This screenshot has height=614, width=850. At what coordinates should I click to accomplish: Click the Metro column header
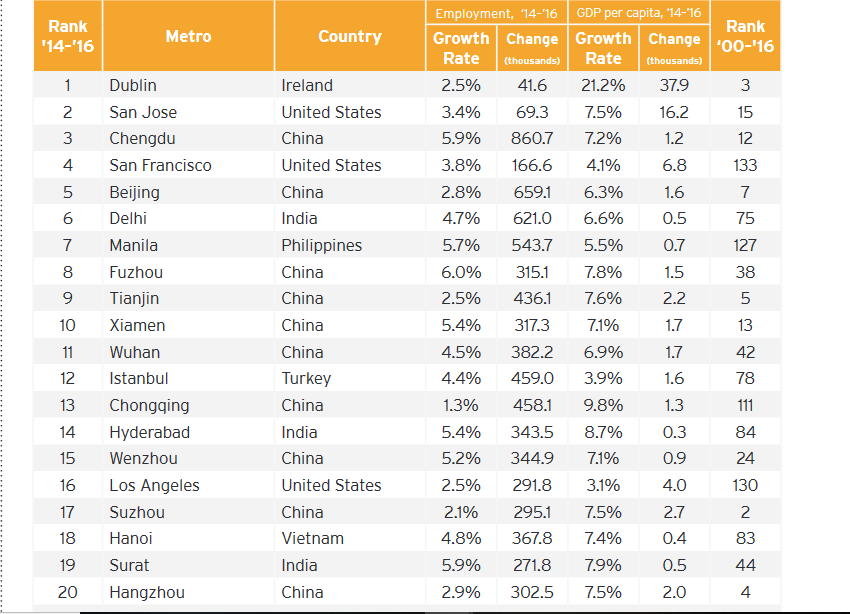188,36
